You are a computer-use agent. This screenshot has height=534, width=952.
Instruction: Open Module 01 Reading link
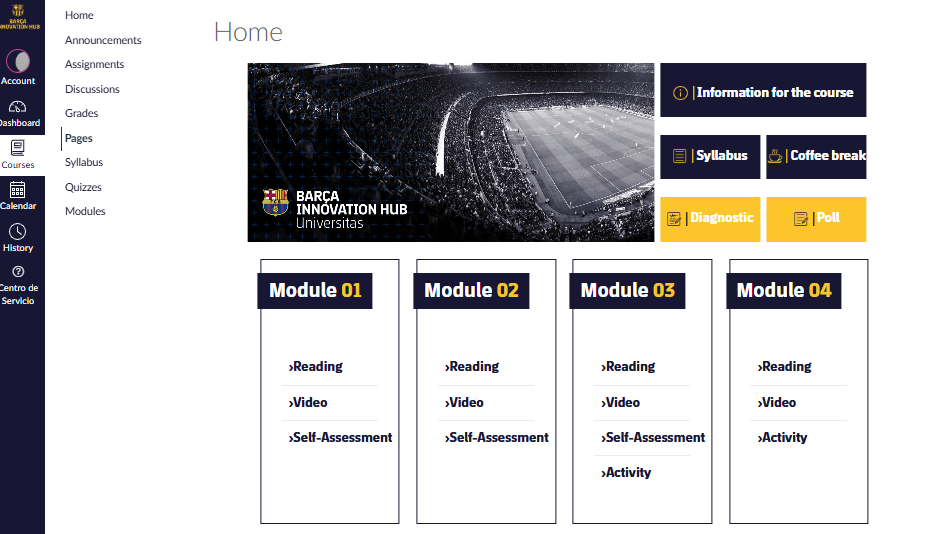pyautogui.click(x=316, y=367)
